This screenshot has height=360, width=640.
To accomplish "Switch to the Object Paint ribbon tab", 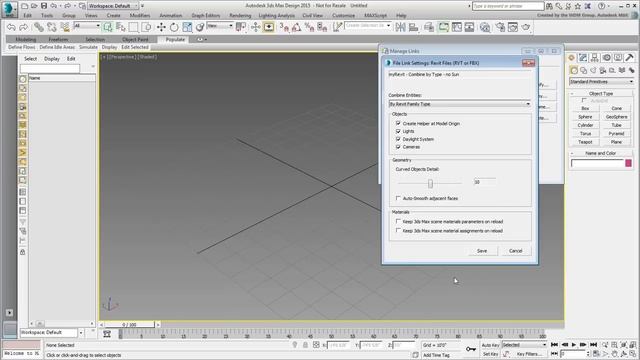I will click(x=135, y=39).
